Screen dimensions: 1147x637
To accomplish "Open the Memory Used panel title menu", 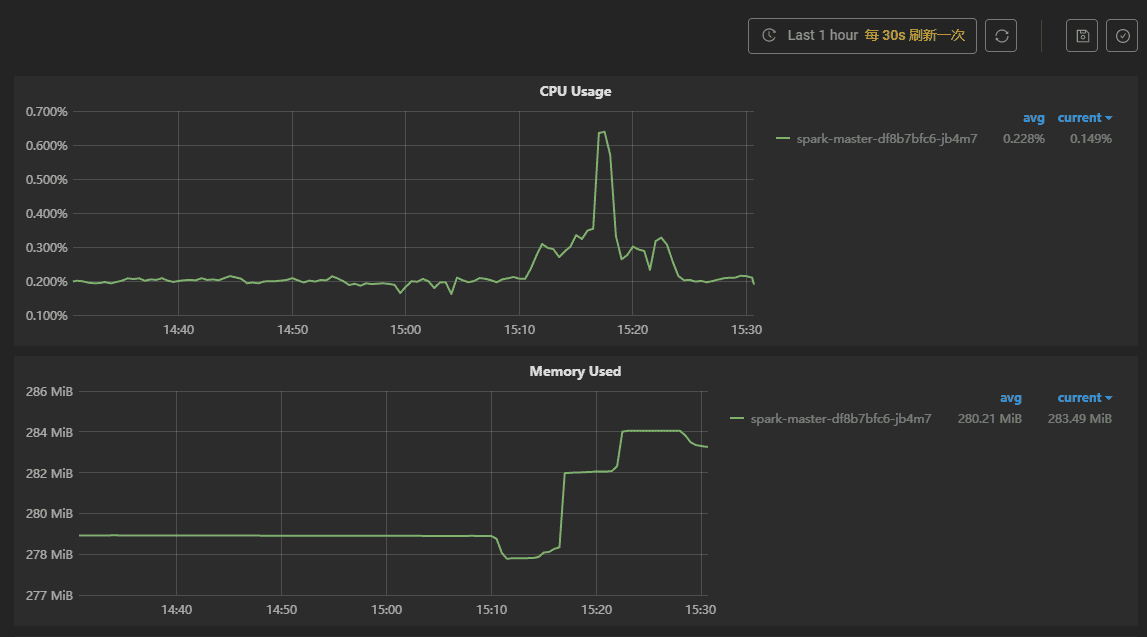I will (x=575, y=371).
